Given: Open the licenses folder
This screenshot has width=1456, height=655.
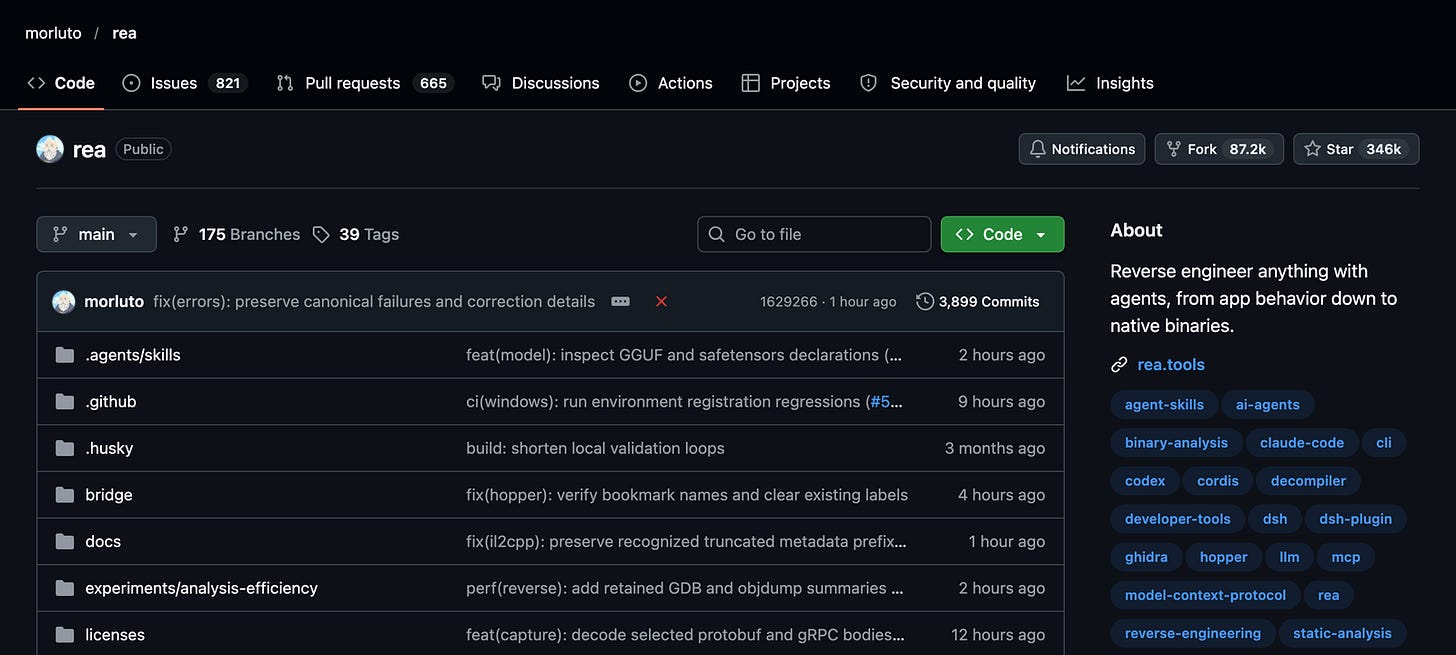Looking at the screenshot, I should [115, 635].
